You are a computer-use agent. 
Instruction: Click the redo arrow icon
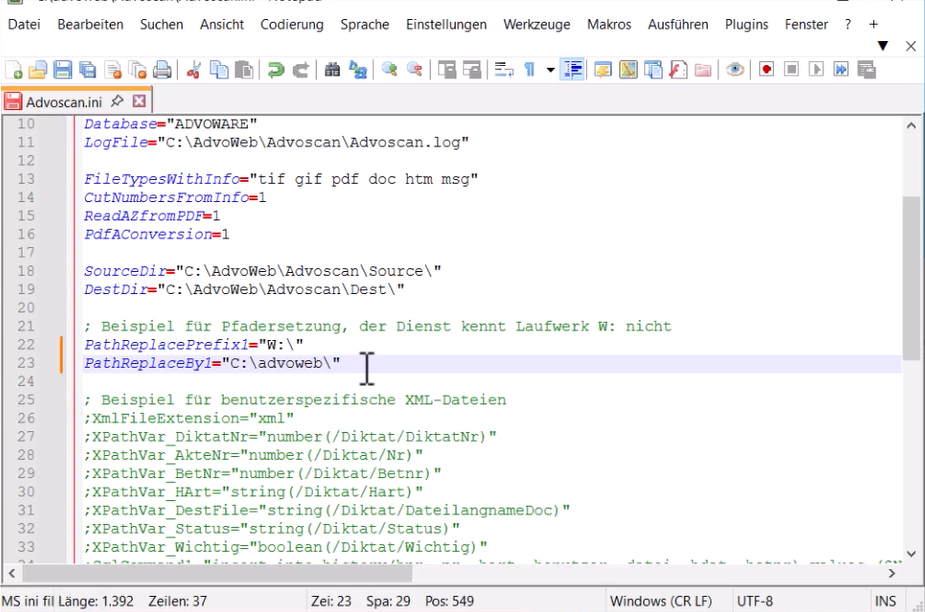pyautogui.click(x=301, y=70)
